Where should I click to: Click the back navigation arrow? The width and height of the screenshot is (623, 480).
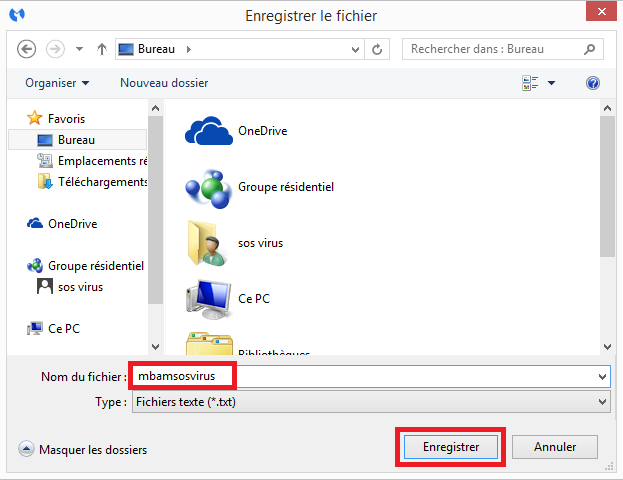coord(27,48)
